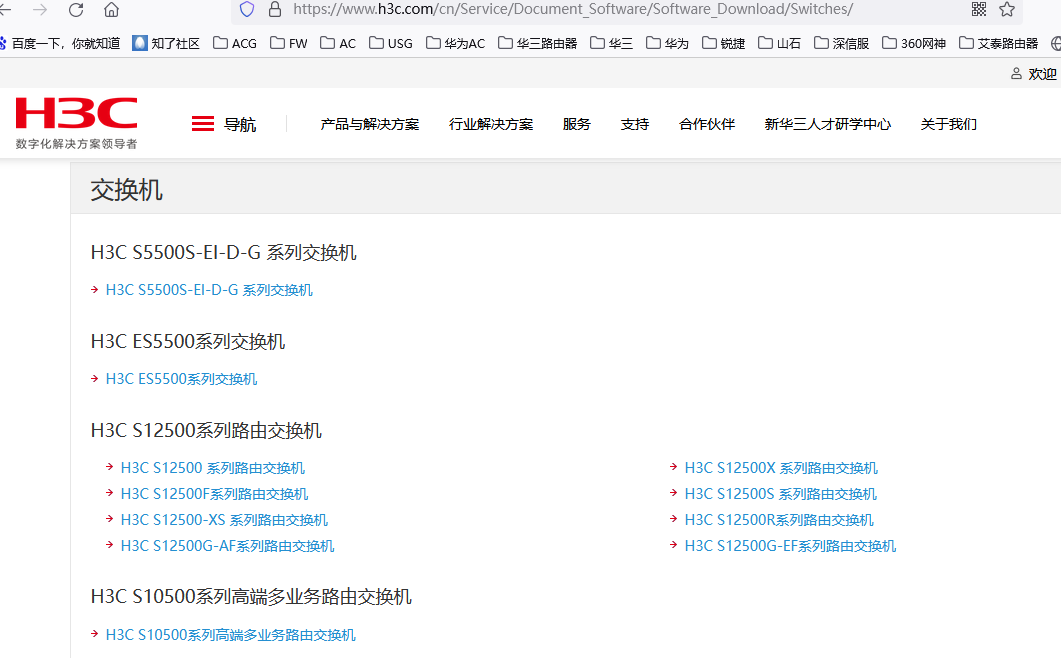Bookmark this page with the star icon
This screenshot has width=1061, height=658.
click(1007, 9)
